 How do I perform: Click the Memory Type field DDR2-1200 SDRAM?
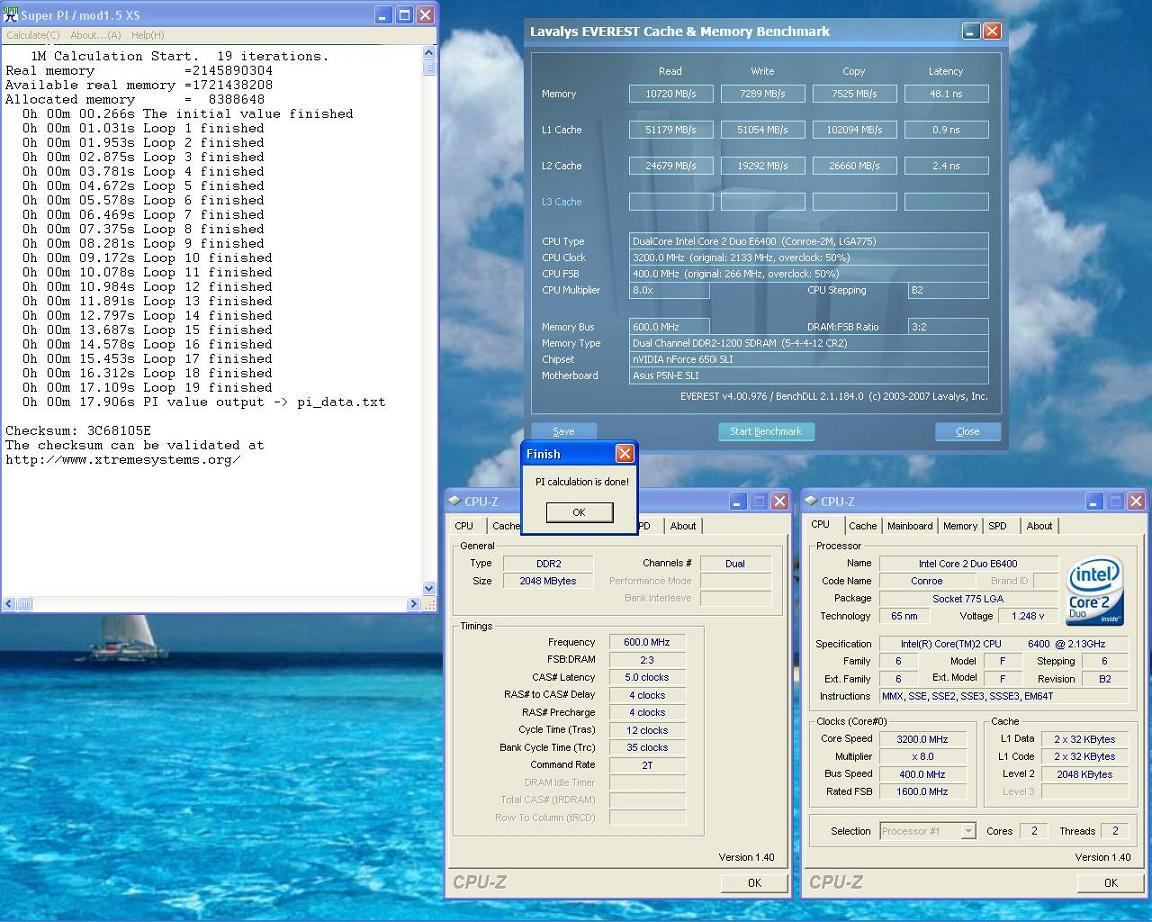click(808, 343)
